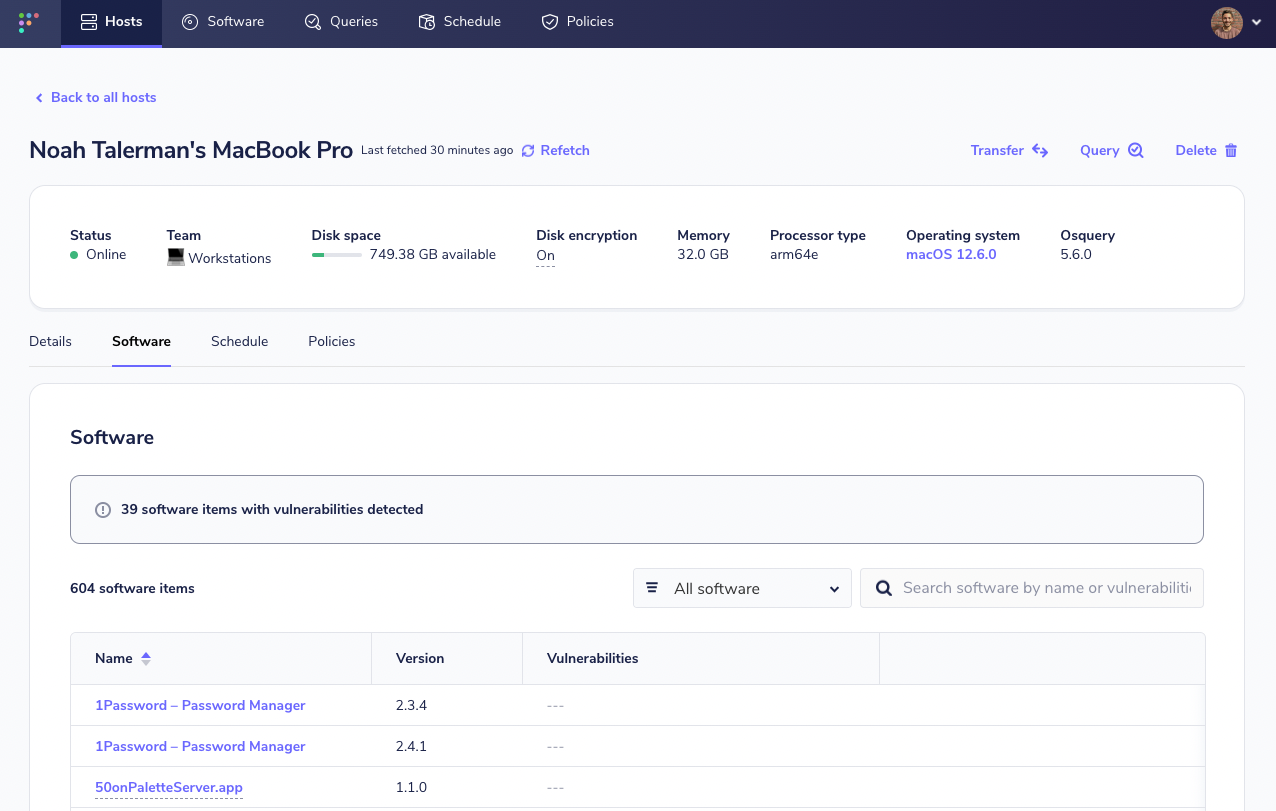The height and width of the screenshot is (811, 1276).
Task: Click the disk space usage bar
Action: point(337,254)
